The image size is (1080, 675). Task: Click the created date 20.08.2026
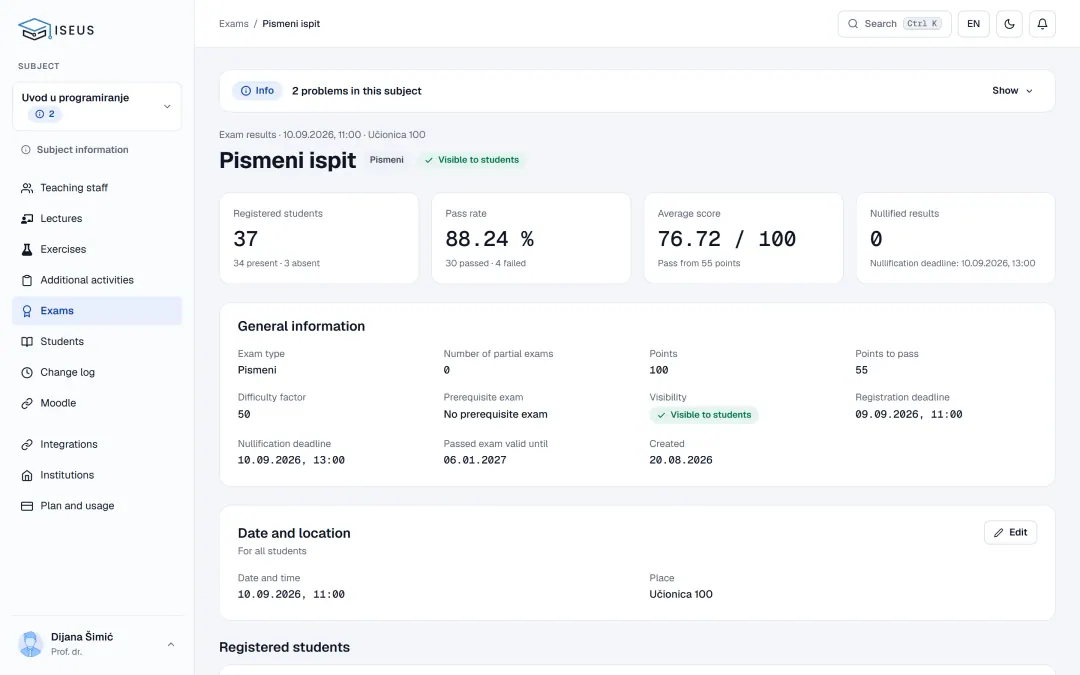coord(681,460)
